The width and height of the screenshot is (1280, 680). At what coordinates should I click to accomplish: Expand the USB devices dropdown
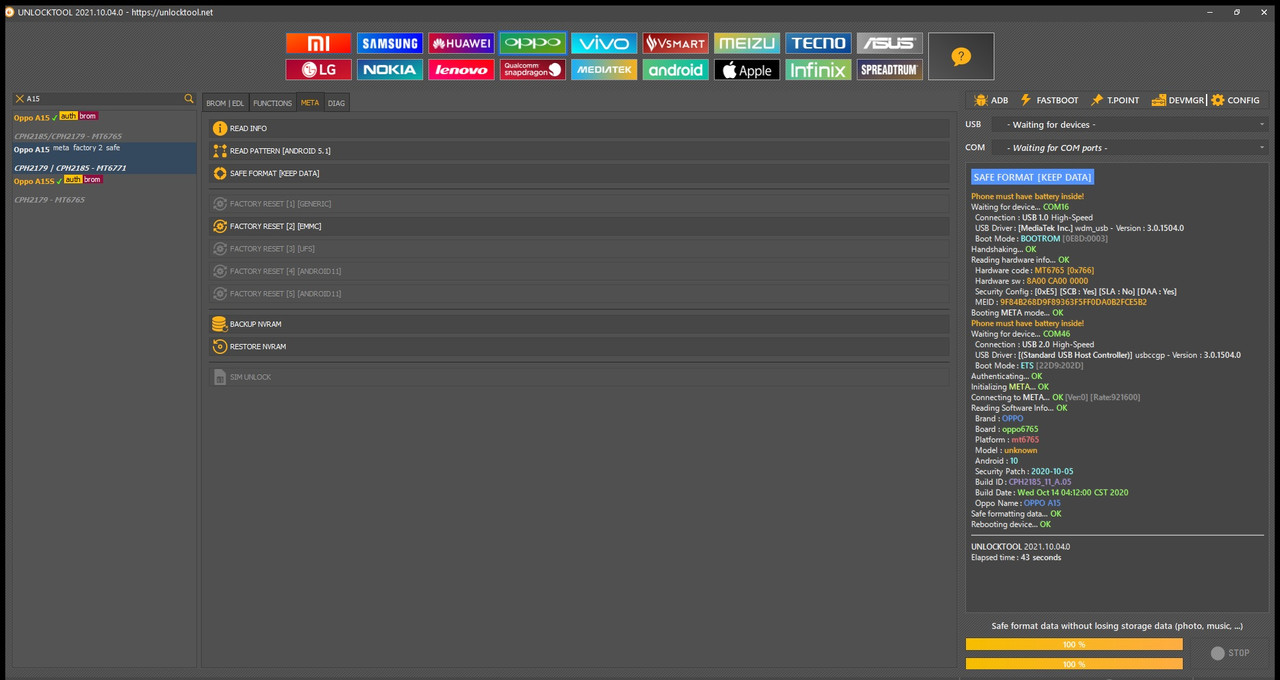pyautogui.click(x=1130, y=125)
